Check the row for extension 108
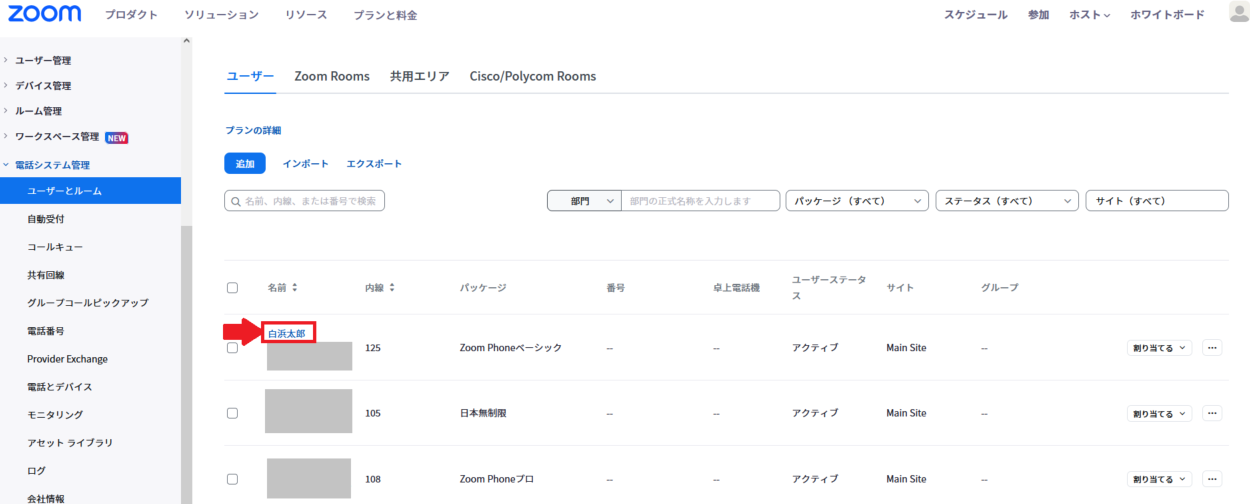 pos(232,479)
